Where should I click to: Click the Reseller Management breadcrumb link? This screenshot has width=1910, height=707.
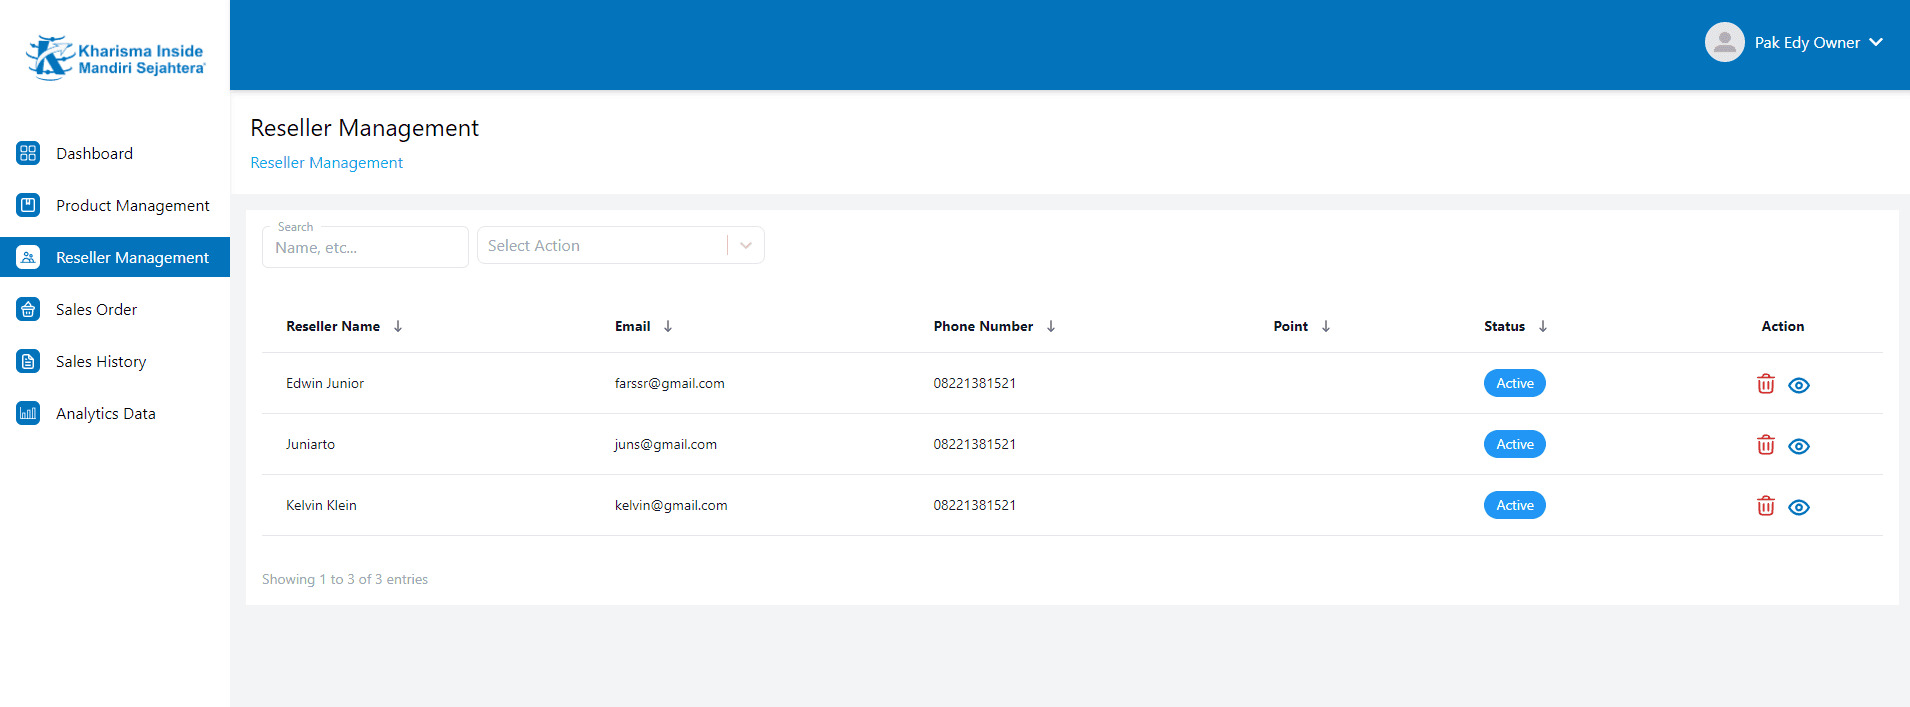coord(326,162)
